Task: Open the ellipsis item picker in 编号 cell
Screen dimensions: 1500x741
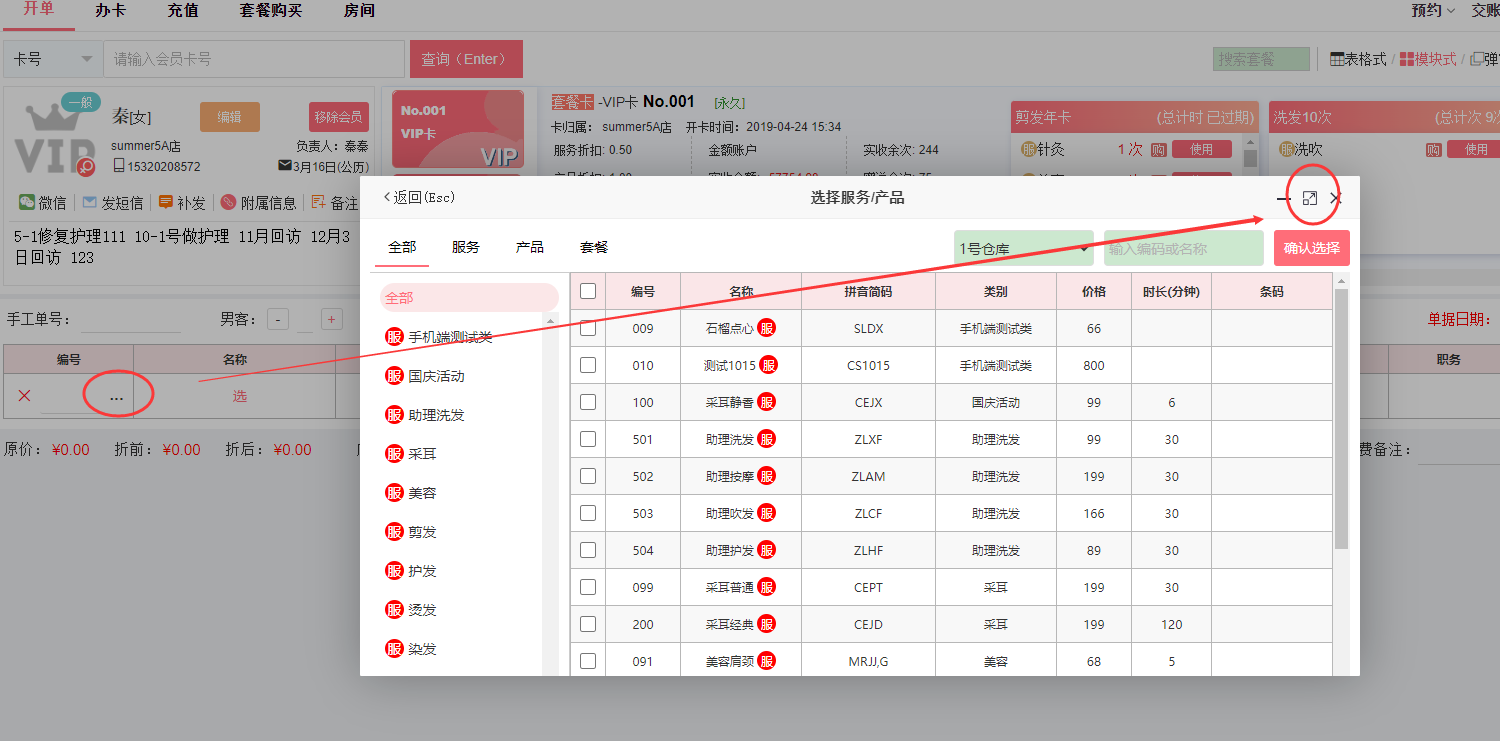Action: point(117,396)
